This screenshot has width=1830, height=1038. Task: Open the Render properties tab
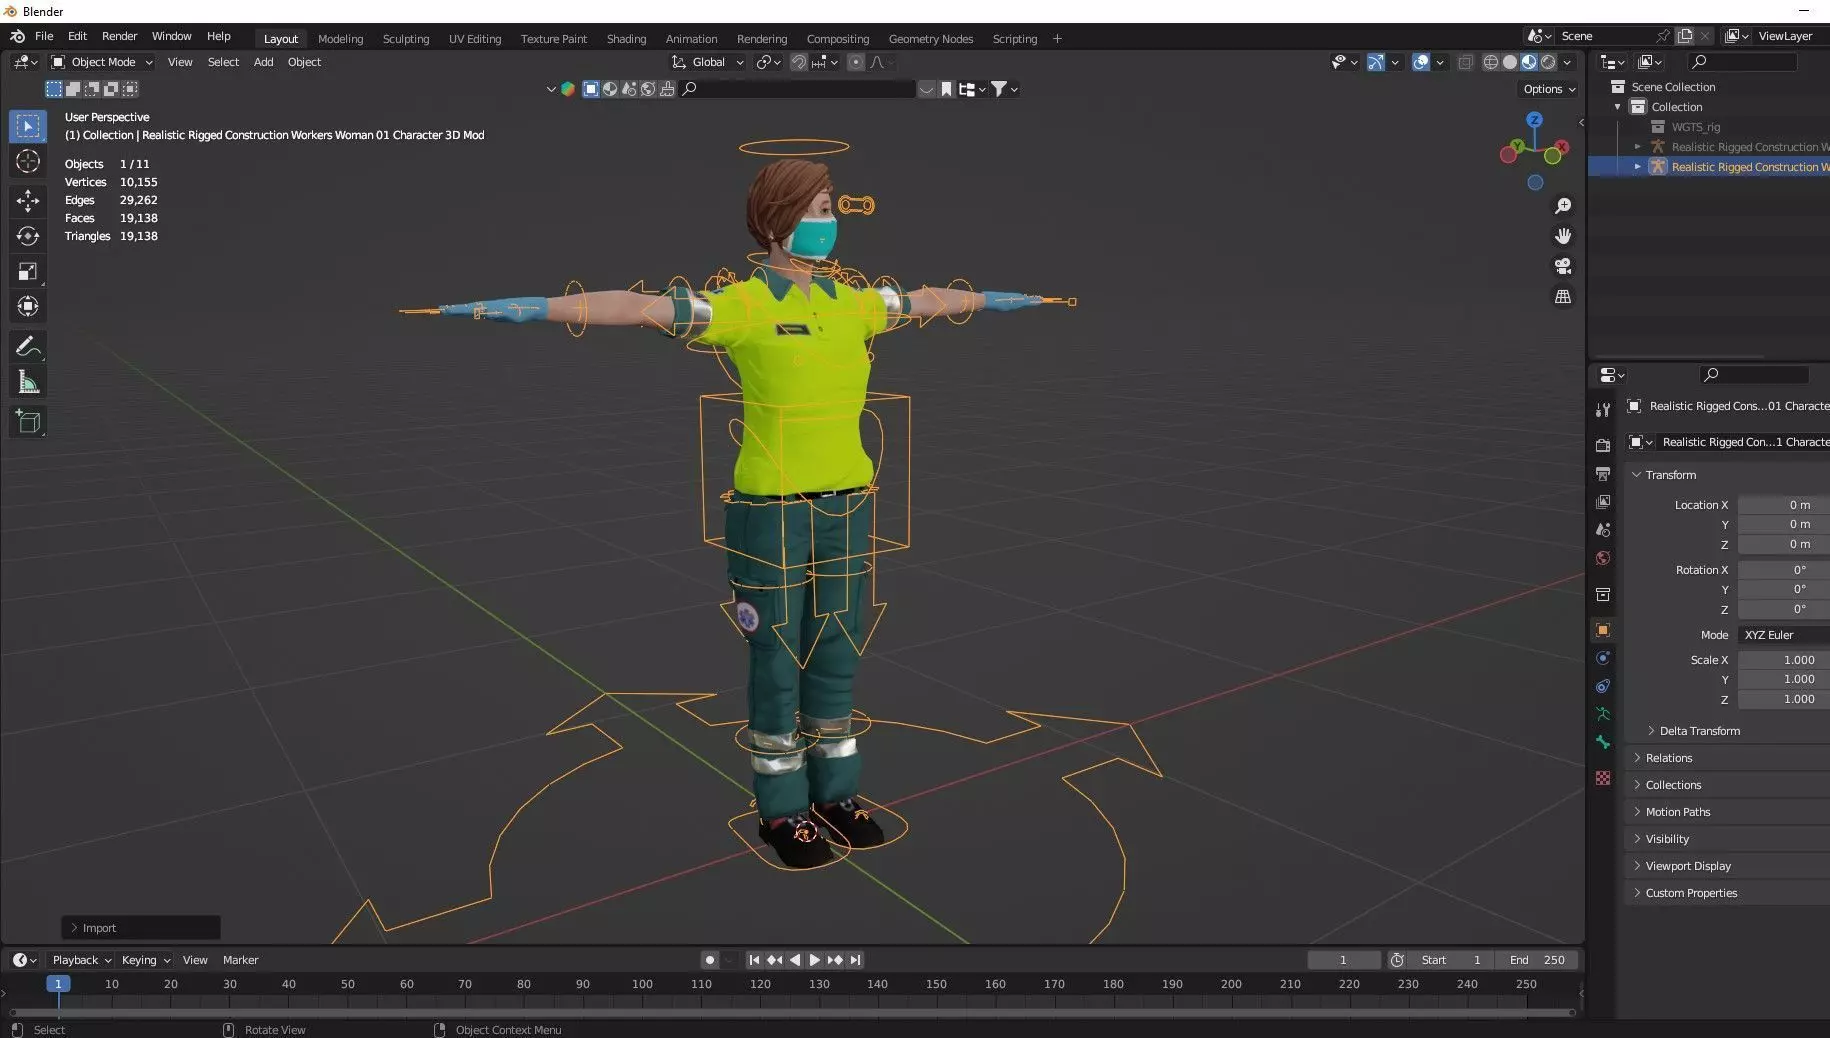[x=1603, y=445]
